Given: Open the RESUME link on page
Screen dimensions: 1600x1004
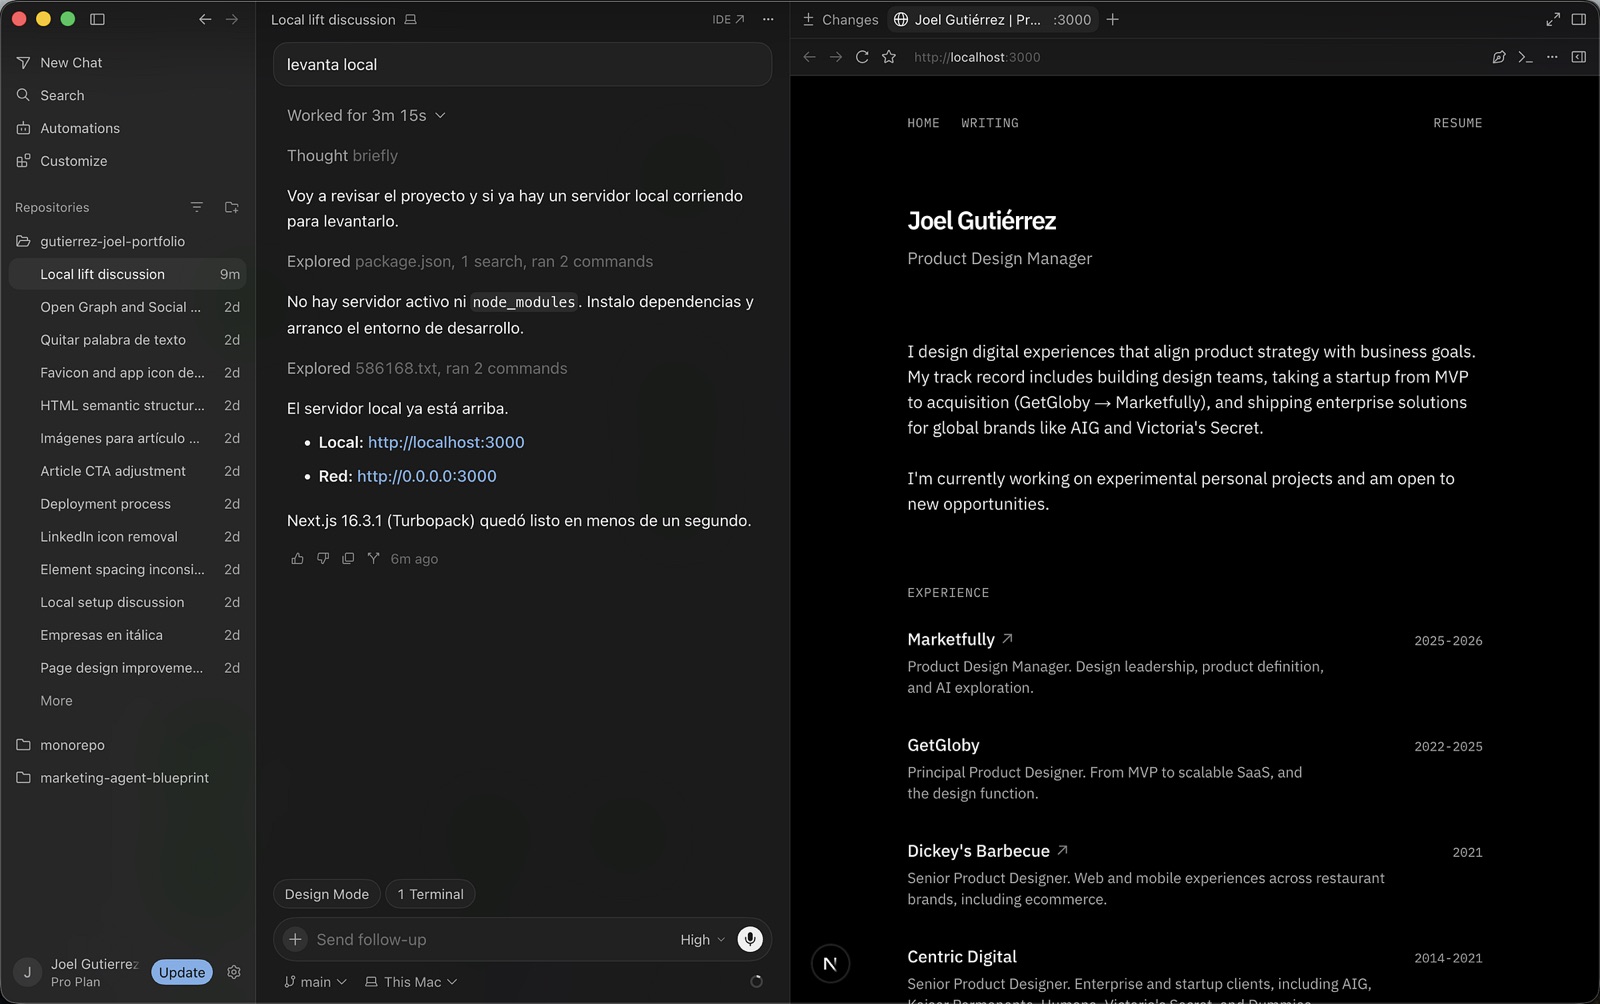Looking at the screenshot, I should coord(1457,123).
